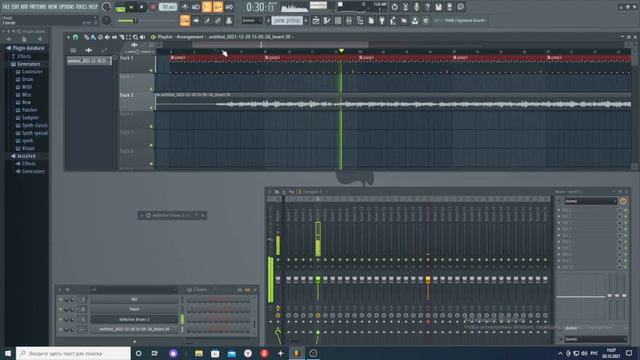Image resolution: width=640 pixels, height=360 pixels.
Task: Toggle loop recording icon
Action: (x=229, y=7)
